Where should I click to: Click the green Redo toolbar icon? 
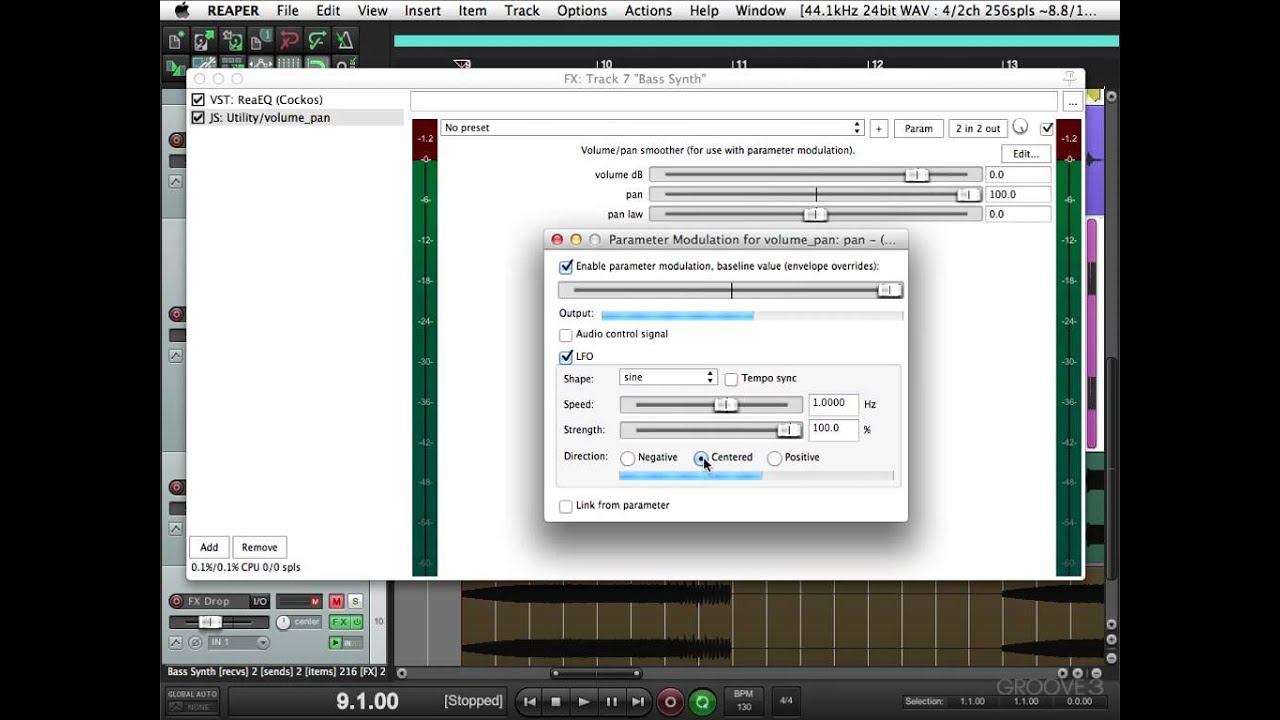pyautogui.click(x=317, y=41)
